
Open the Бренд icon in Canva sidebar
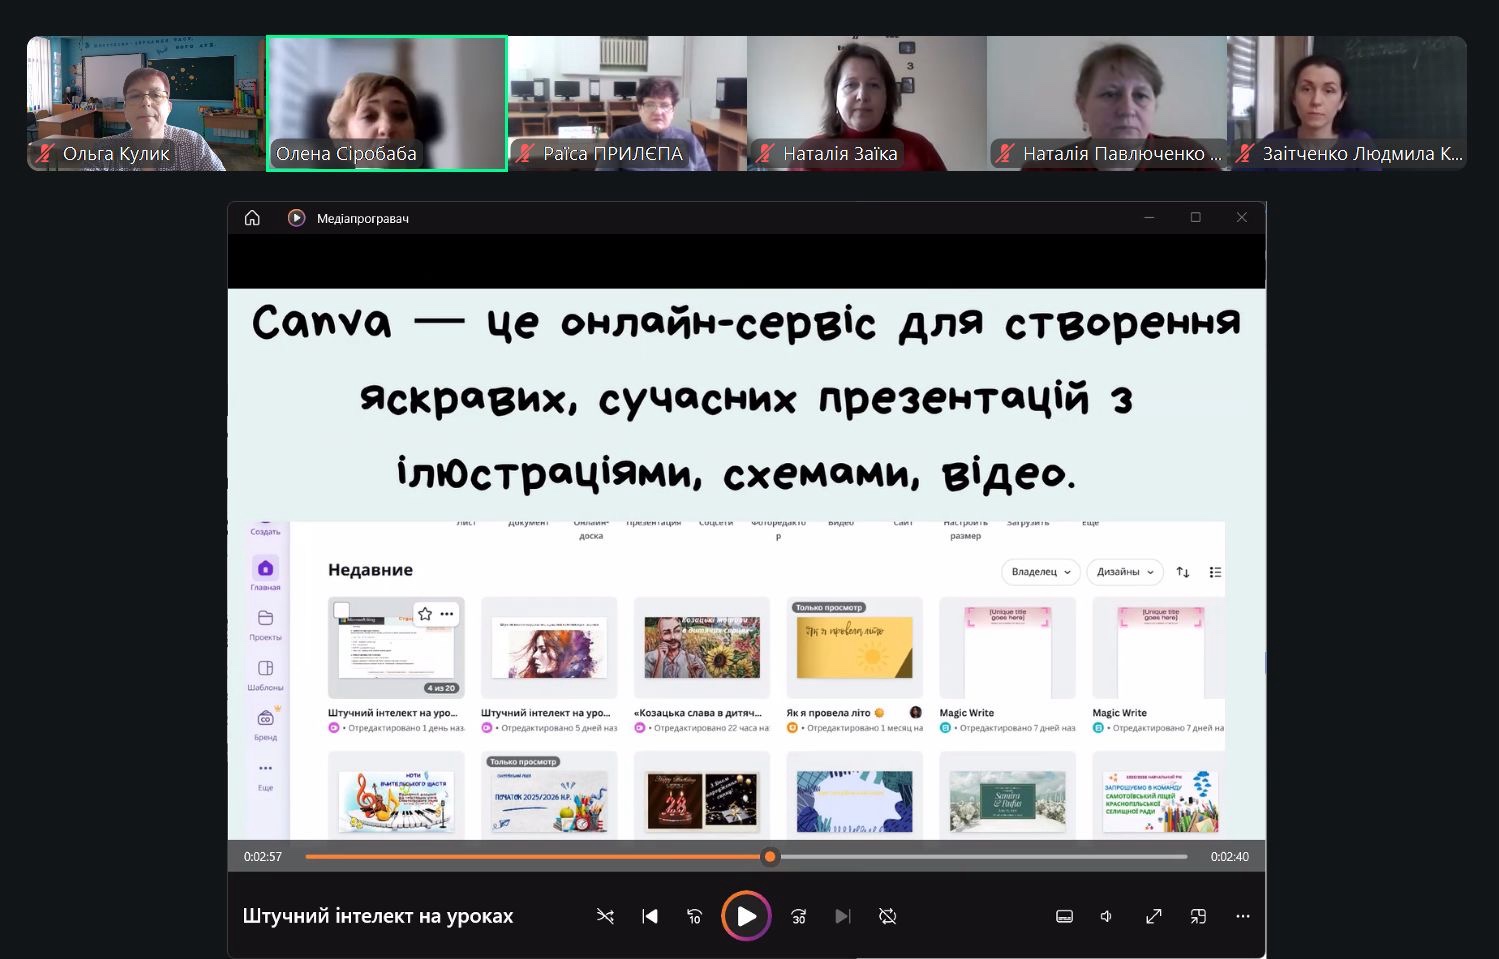click(266, 717)
